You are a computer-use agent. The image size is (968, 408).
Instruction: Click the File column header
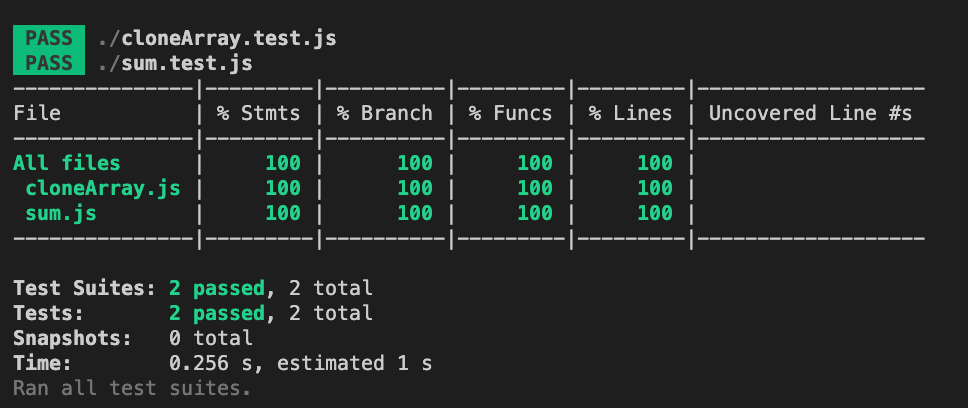[x=37, y=113]
